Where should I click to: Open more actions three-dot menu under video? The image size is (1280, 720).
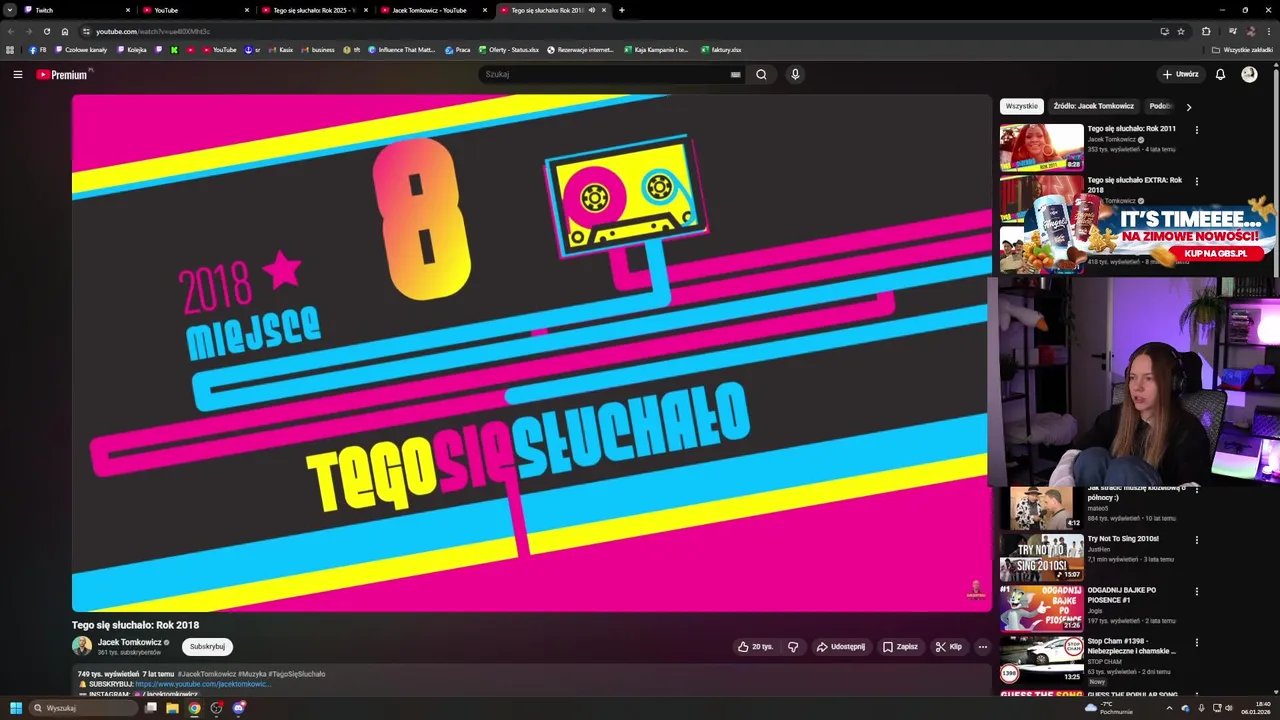(x=982, y=647)
